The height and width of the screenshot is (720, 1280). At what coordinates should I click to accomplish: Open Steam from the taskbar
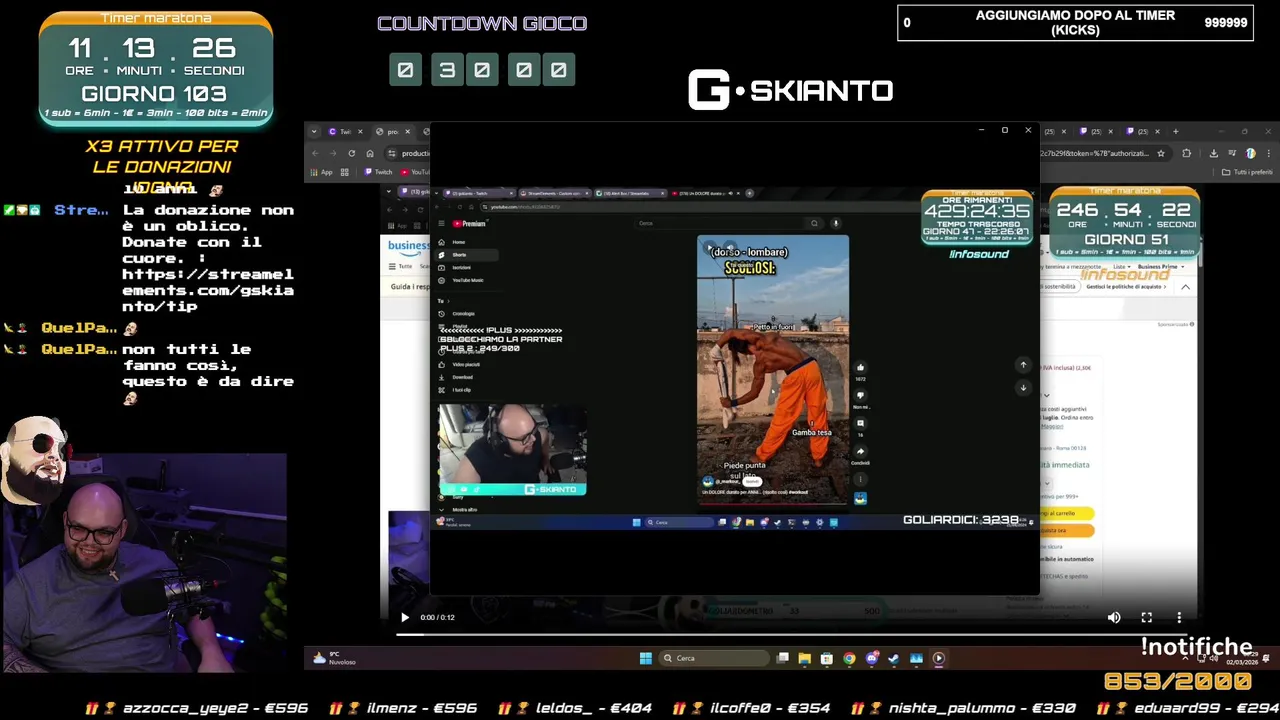point(894,658)
